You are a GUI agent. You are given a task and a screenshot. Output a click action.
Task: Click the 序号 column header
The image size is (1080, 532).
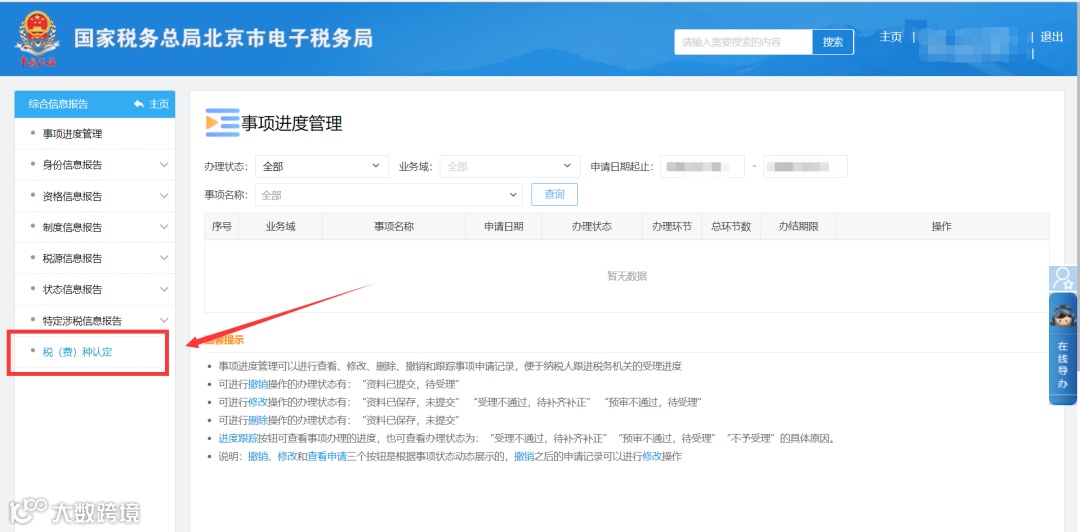(222, 226)
